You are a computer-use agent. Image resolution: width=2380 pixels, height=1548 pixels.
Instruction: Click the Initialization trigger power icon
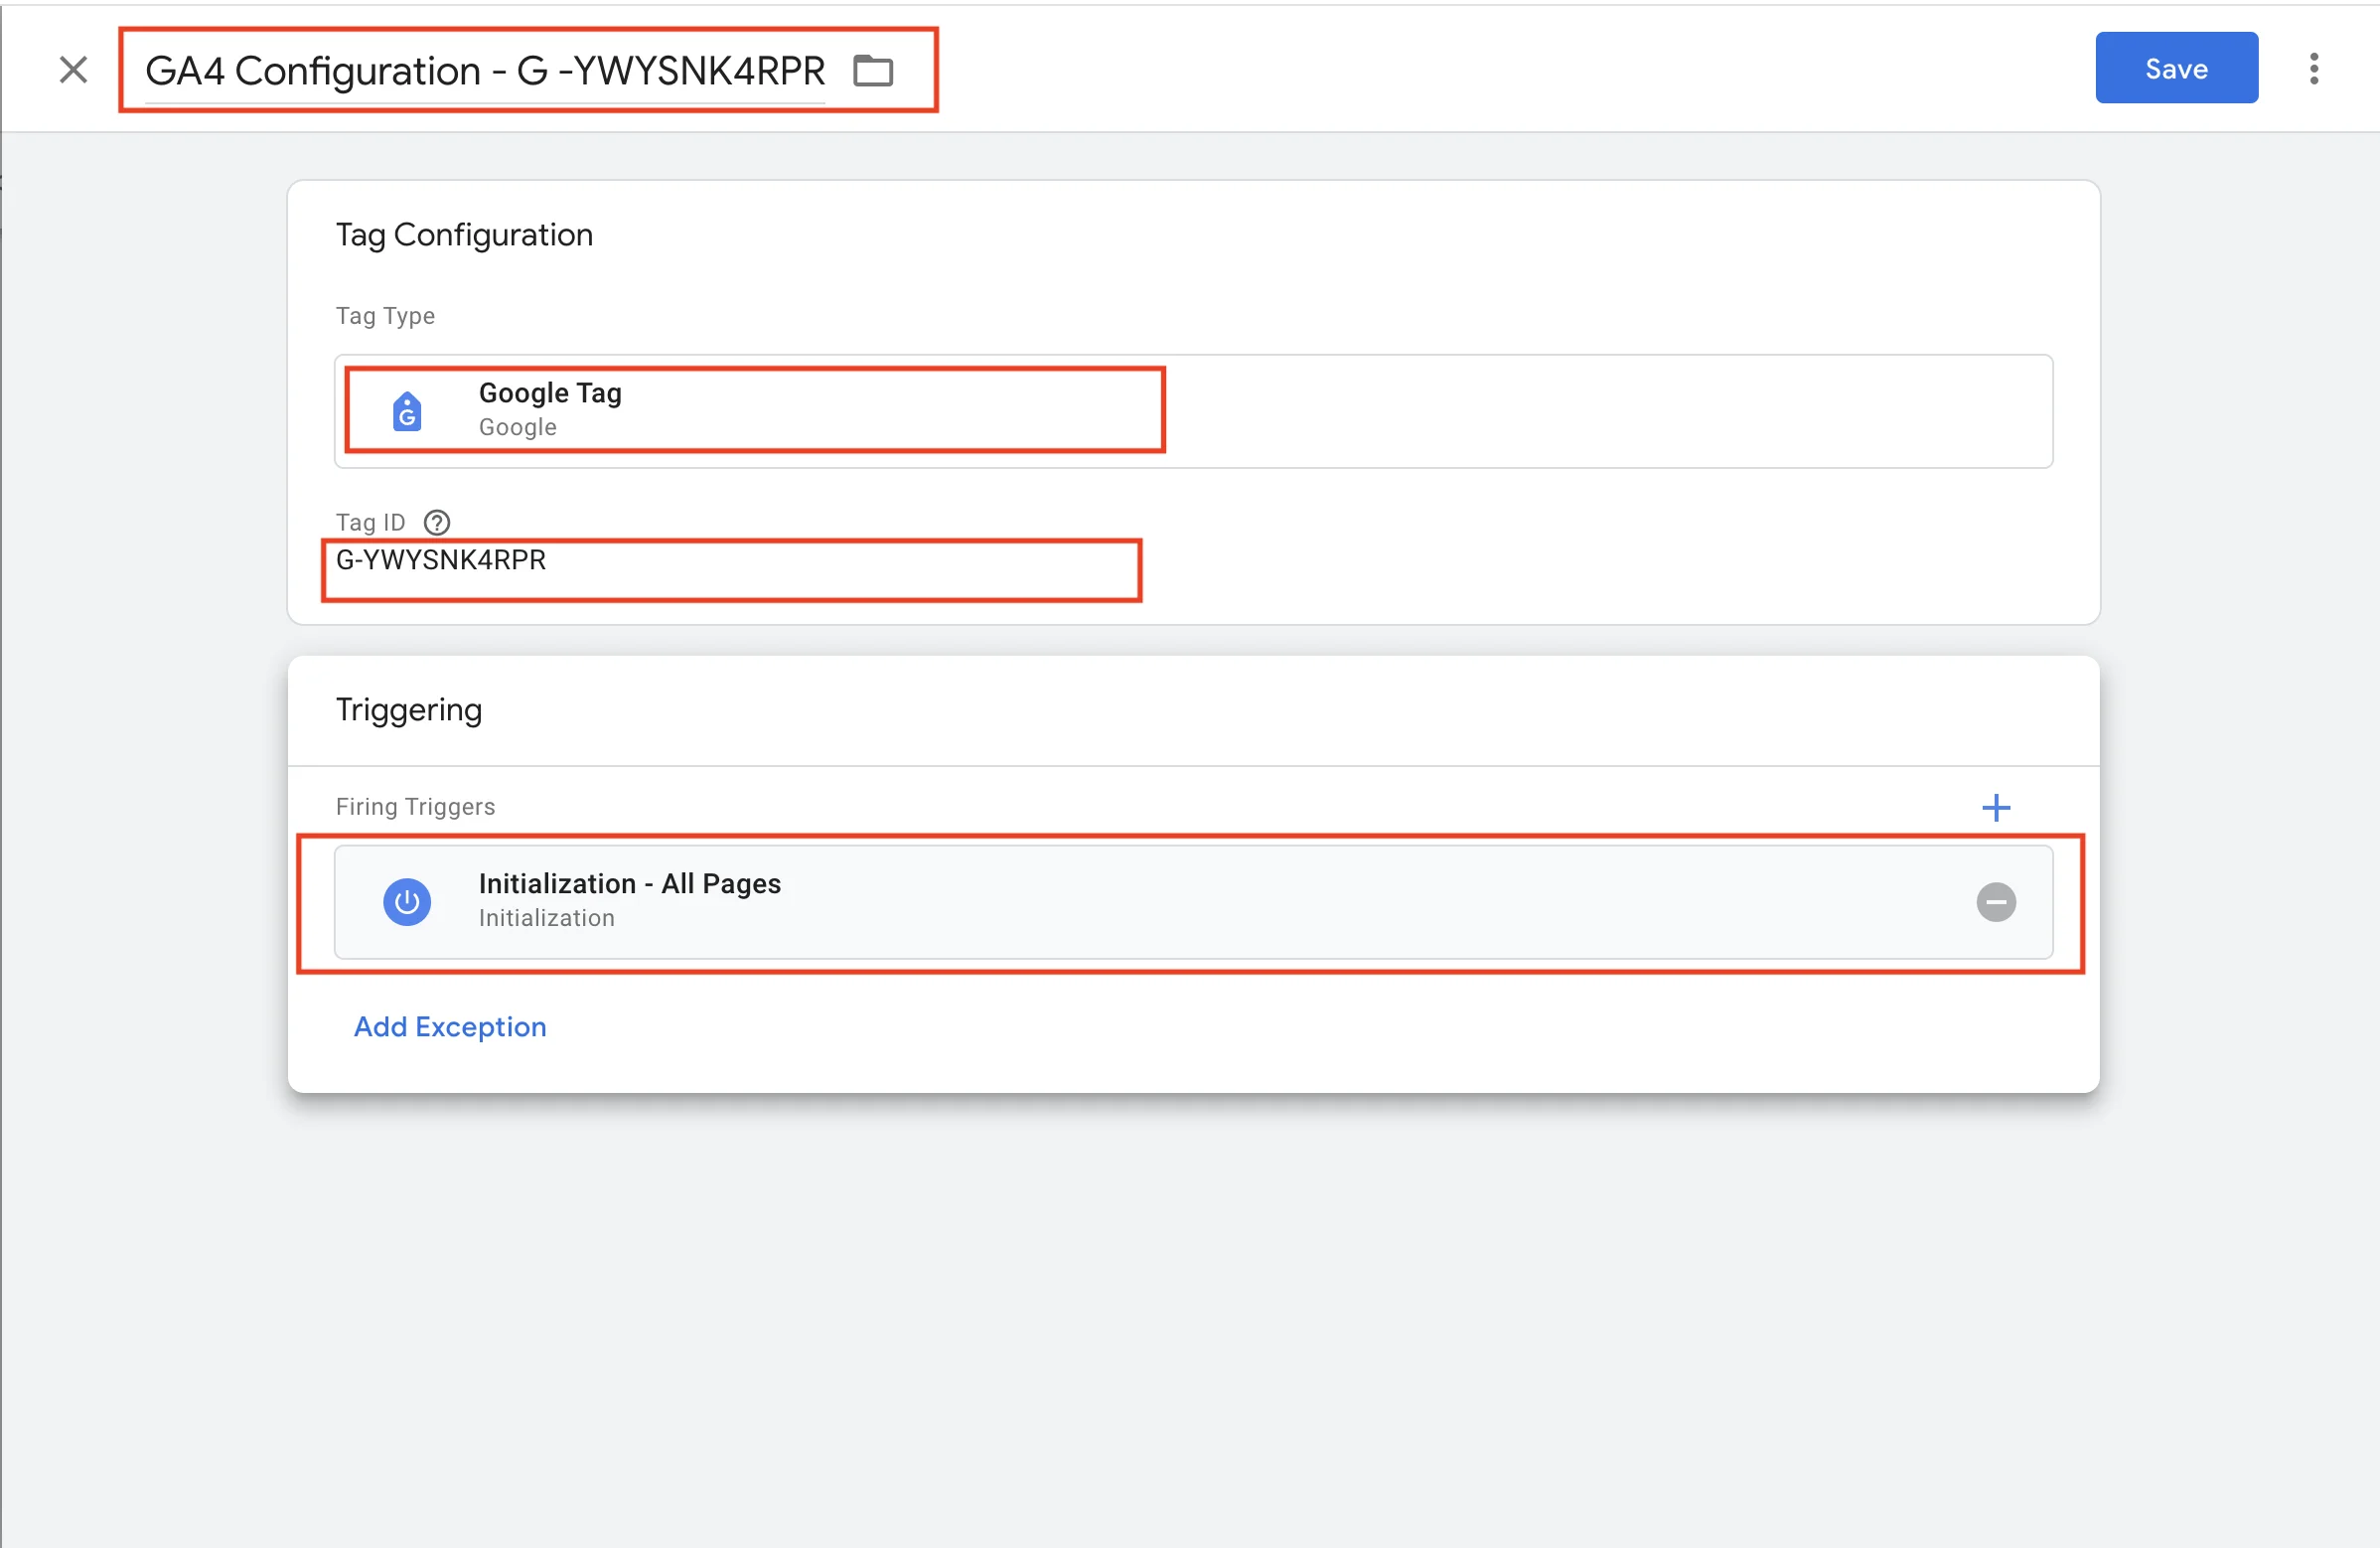(x=407, y=902)
